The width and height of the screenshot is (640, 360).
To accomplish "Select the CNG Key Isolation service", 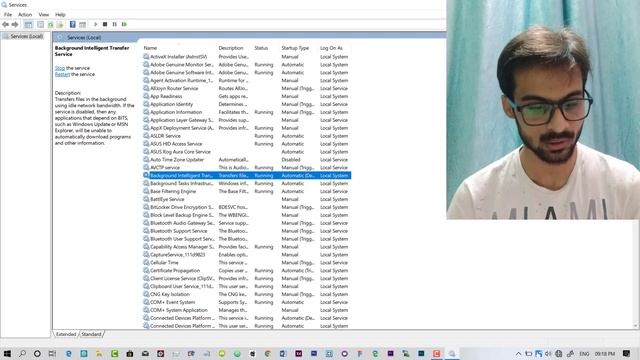I will (247, 294).
